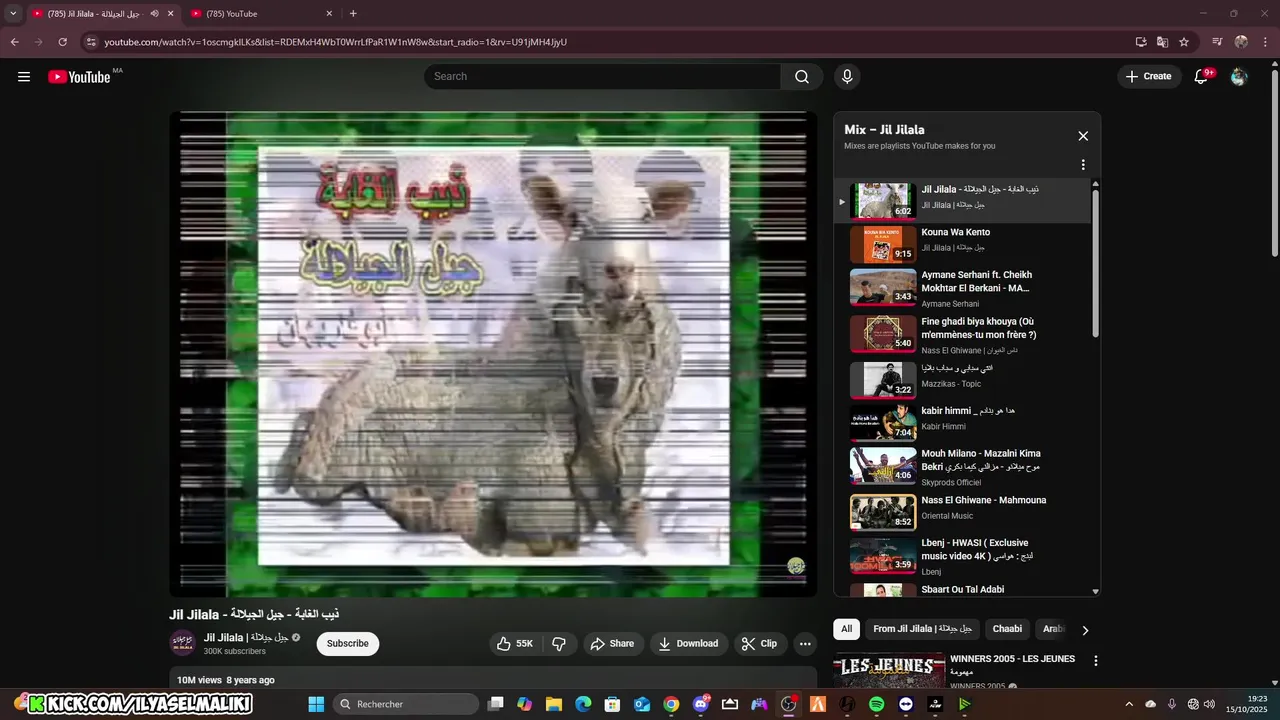Go back in browser history
The width and height of the screenshot is (1280, 720).
click(15, 42)
